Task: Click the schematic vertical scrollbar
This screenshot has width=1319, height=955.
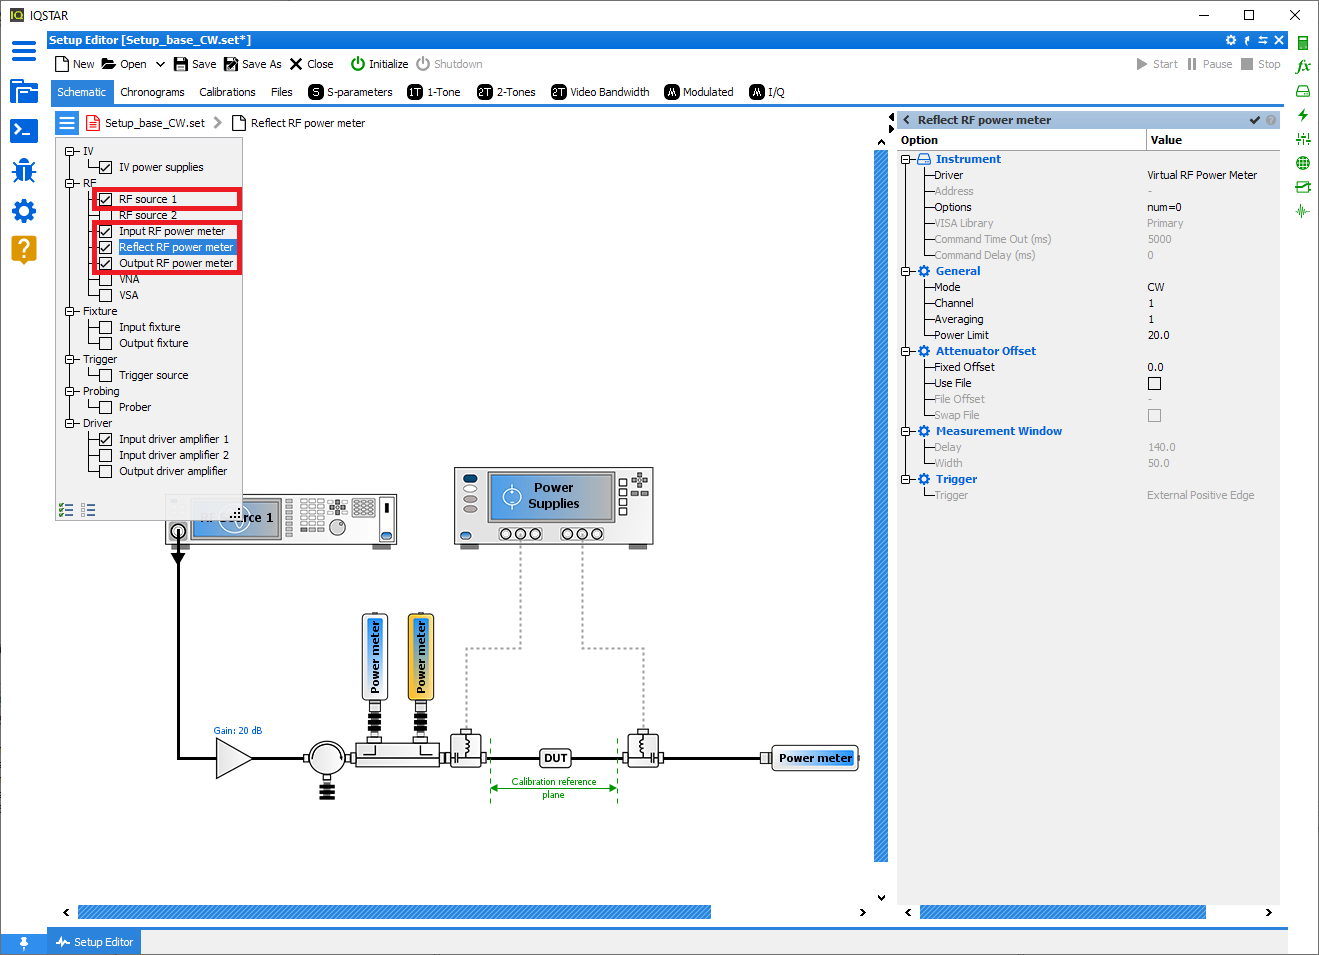Action: [x=881, y=505]
